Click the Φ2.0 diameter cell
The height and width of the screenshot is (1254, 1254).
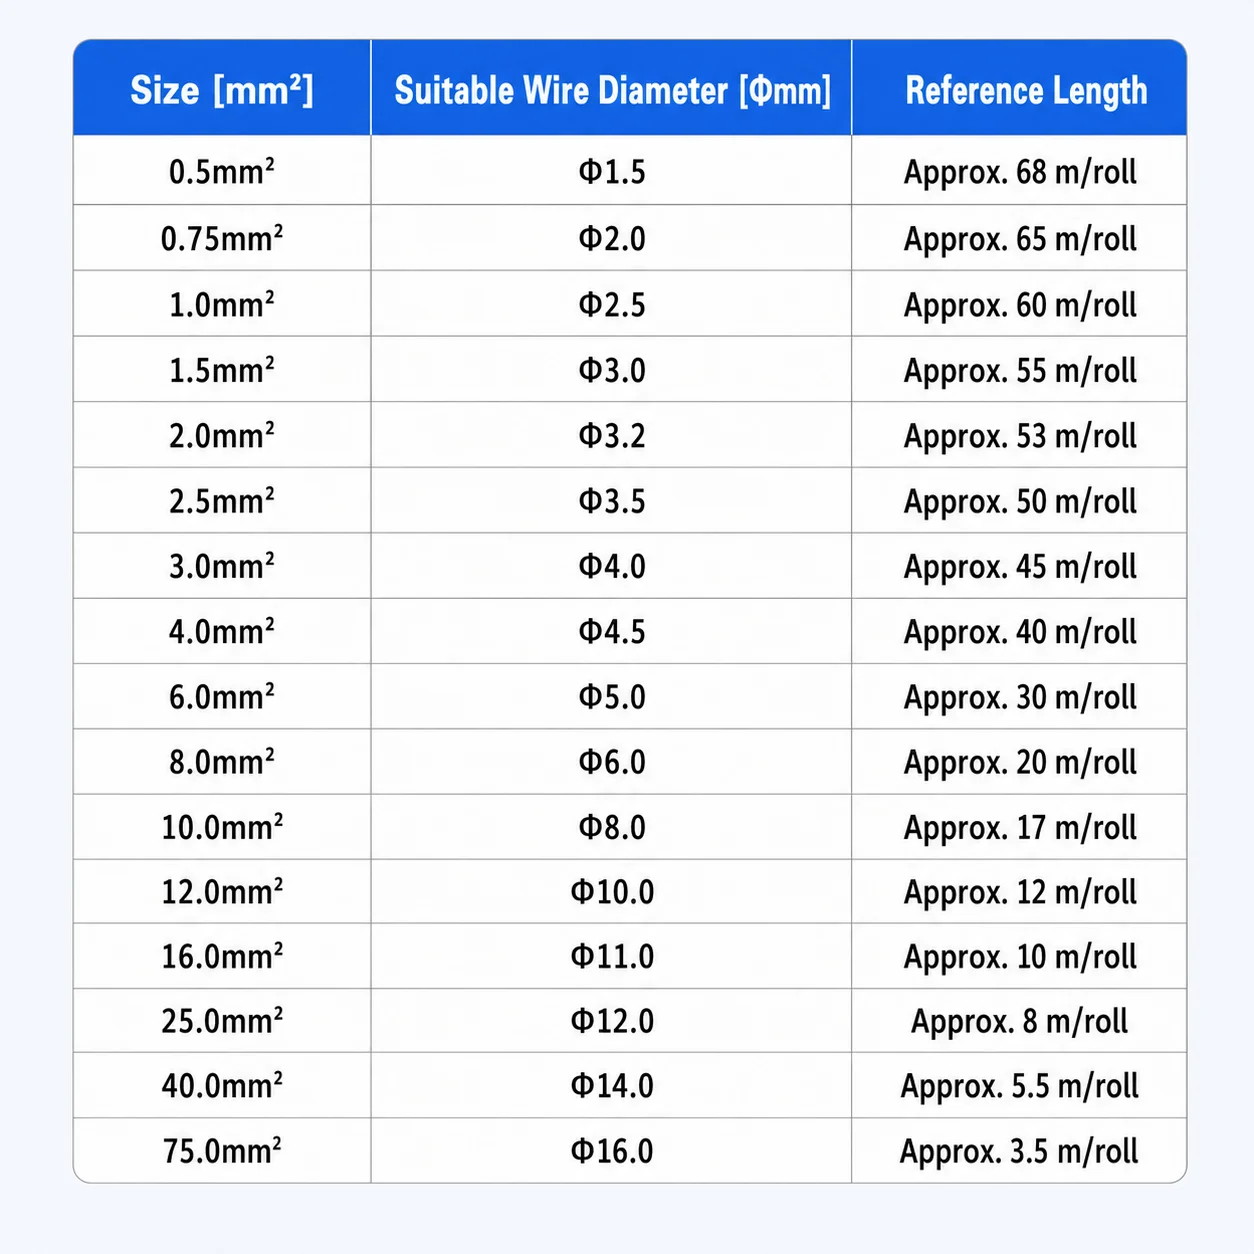(611, 238)
